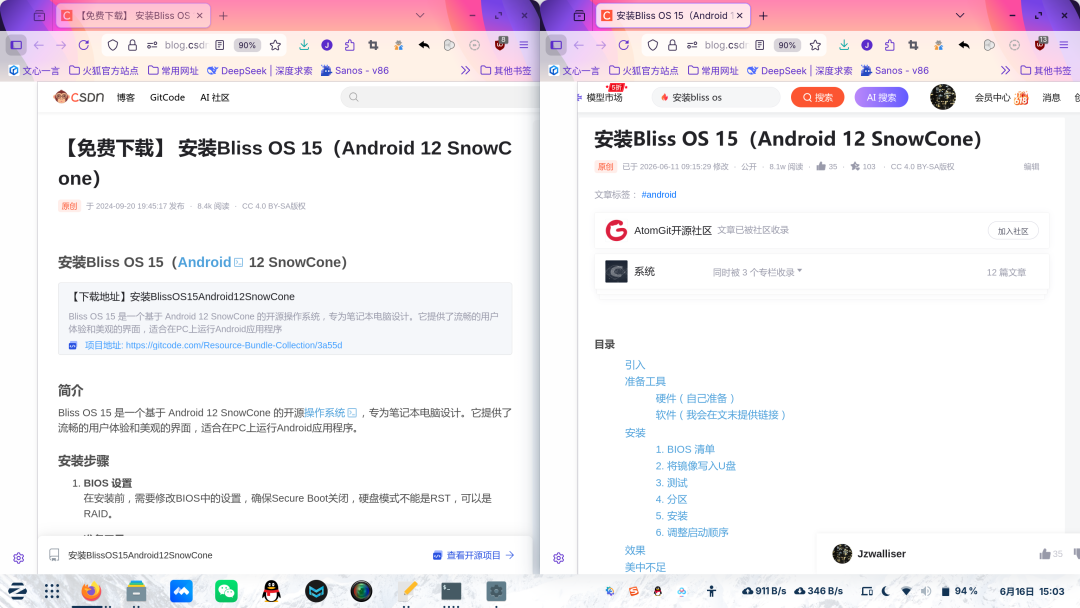Click the CSDN logo in the left window
1080x608 pixels.
pos(79,97)
